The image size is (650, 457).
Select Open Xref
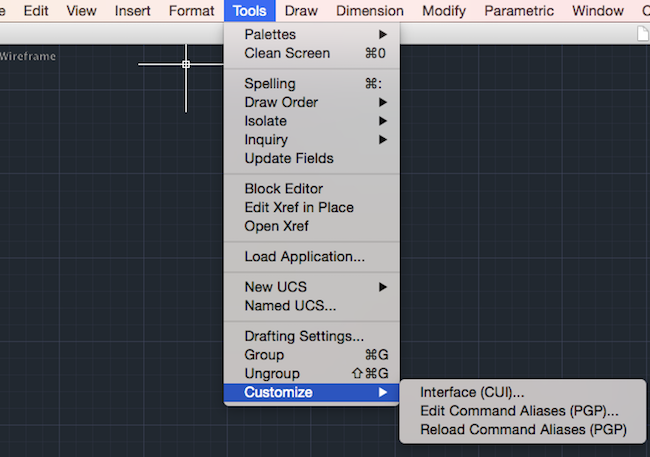coord(312,226)
